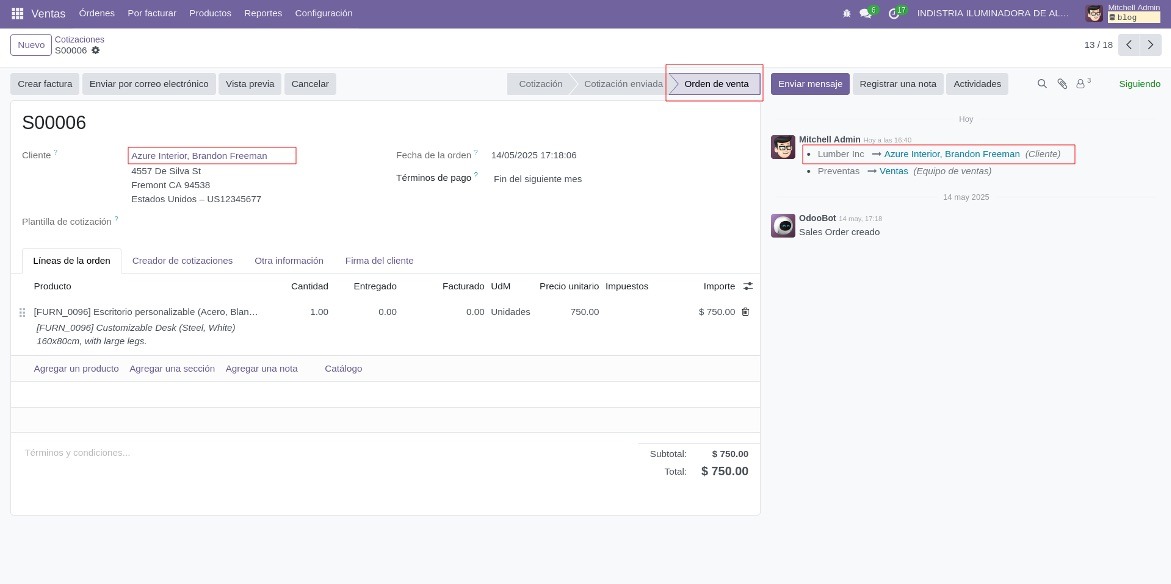Delete the order line with trash icon
The image size is (1171, 584).
pyautogui.click(x=745, y=311)
